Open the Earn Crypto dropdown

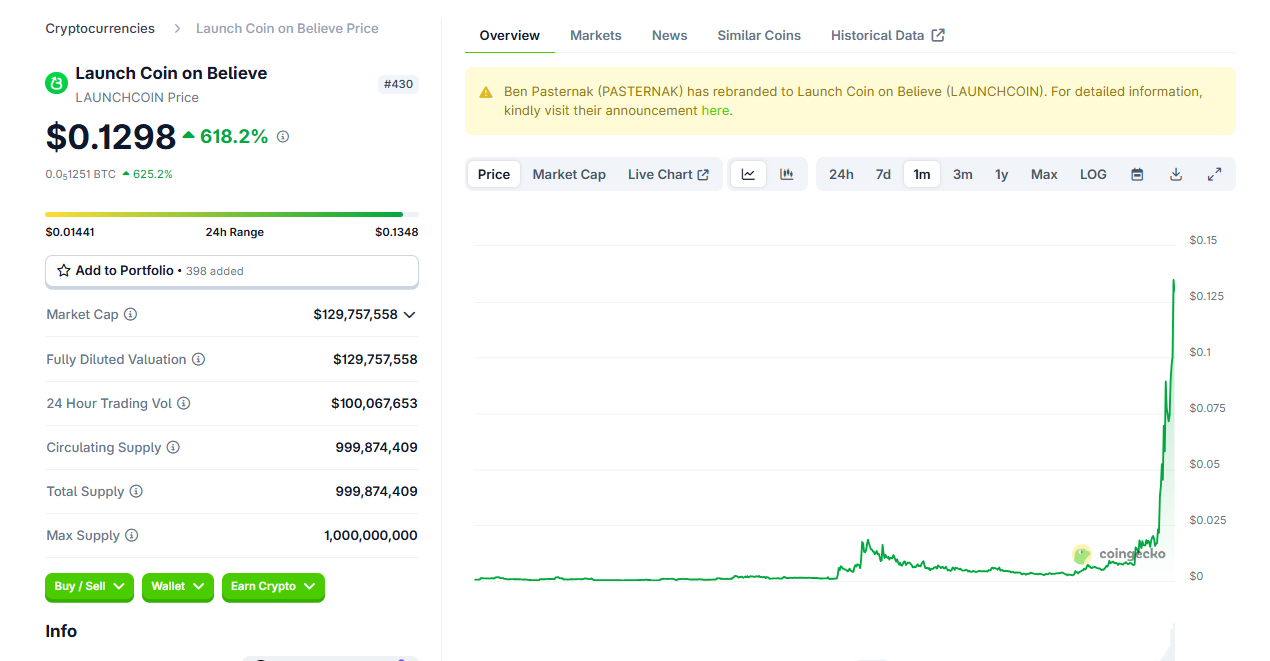click(x=273, y=587)
